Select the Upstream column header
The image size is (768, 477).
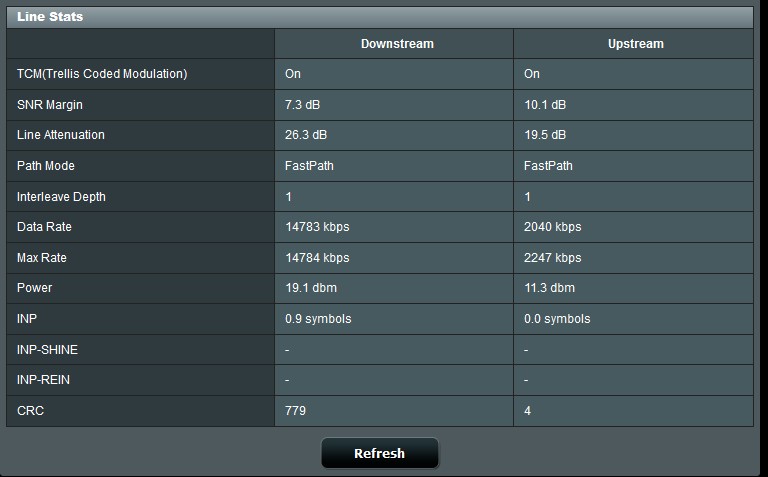point(636,44)
